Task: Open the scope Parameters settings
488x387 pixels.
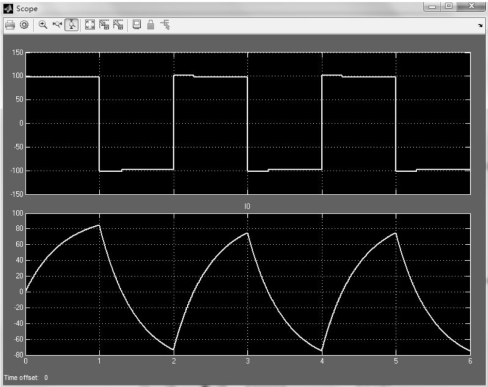Action: point(24,25)
